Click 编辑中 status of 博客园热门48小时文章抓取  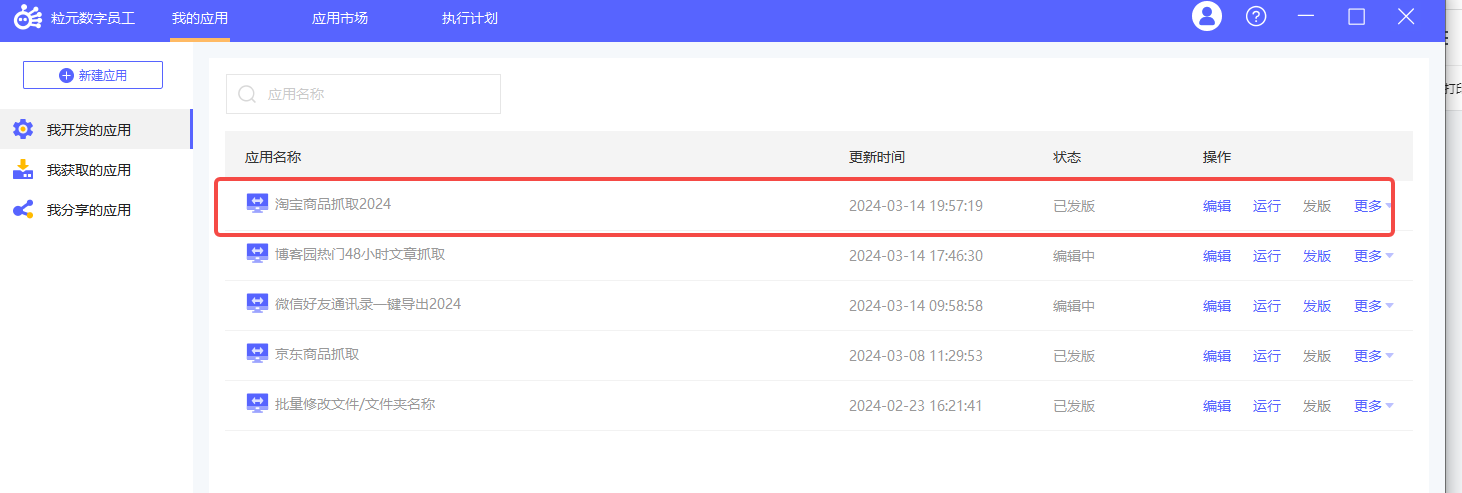(x=1074, y=256)
